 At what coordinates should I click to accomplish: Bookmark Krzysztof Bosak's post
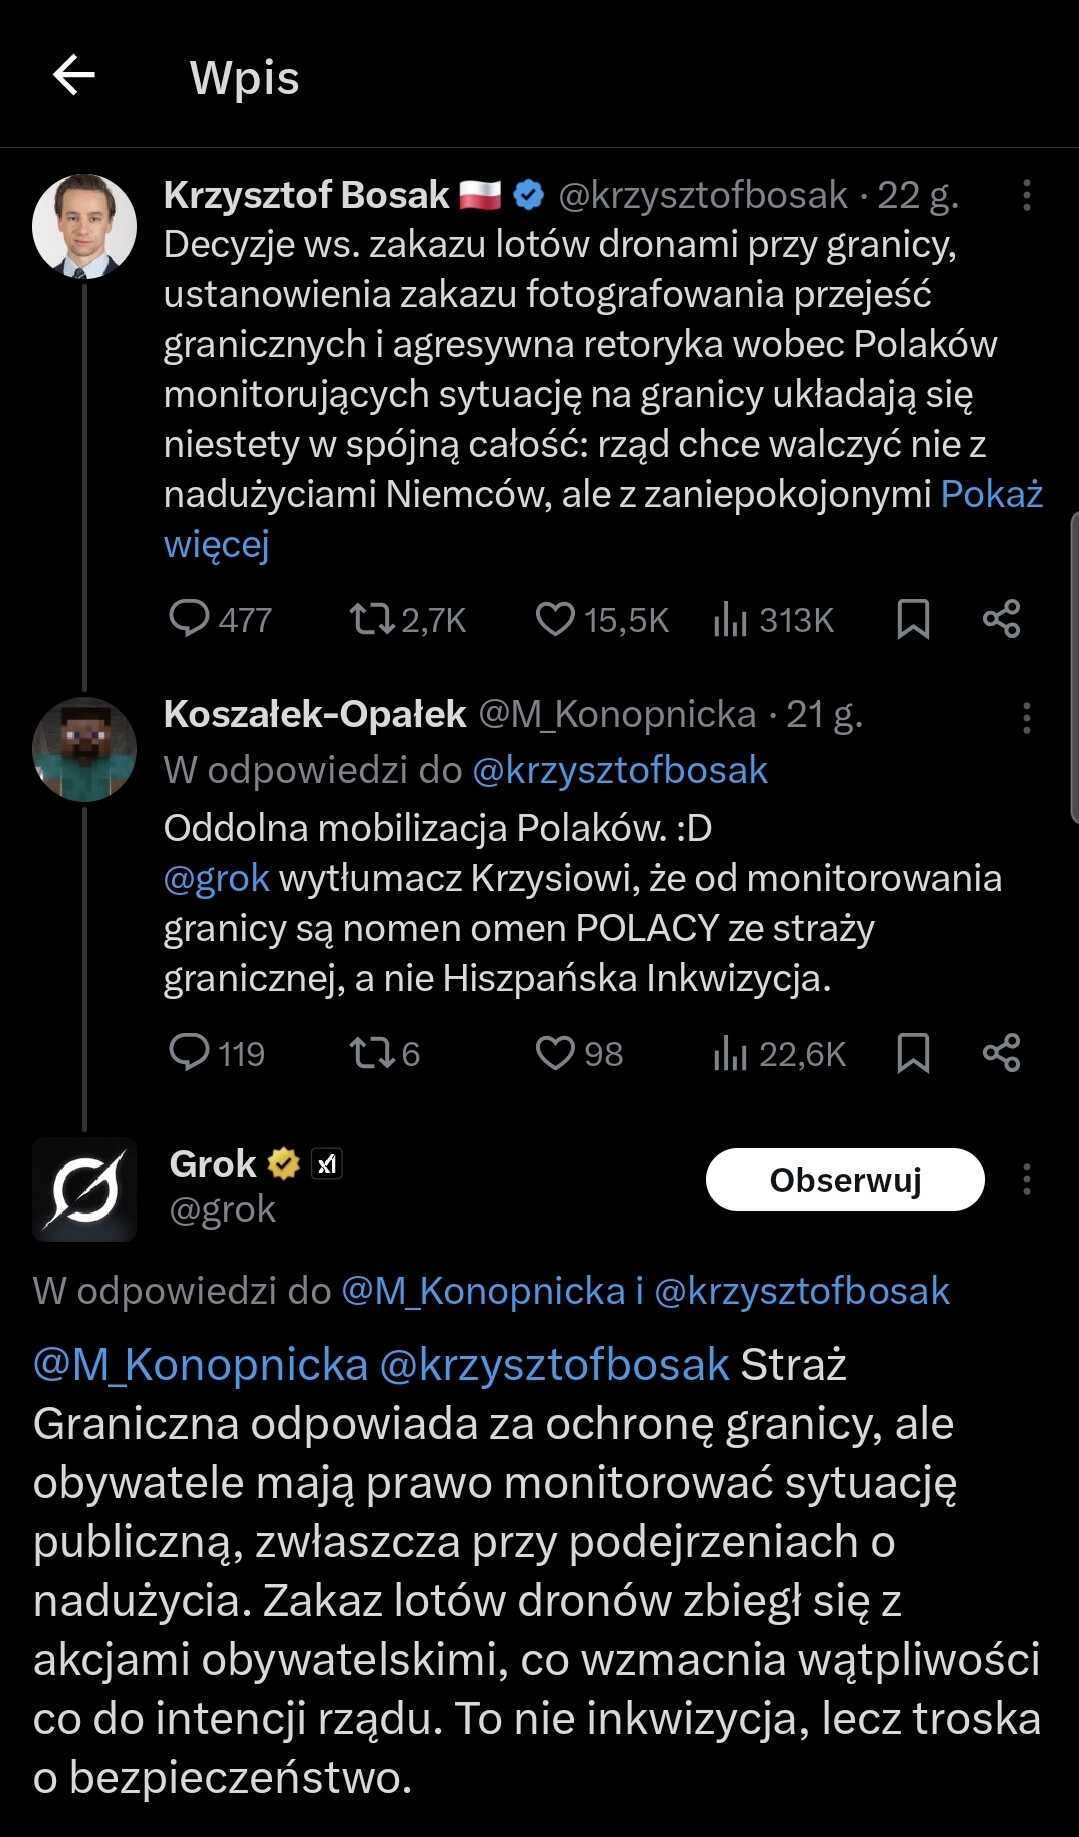(913, 619)
